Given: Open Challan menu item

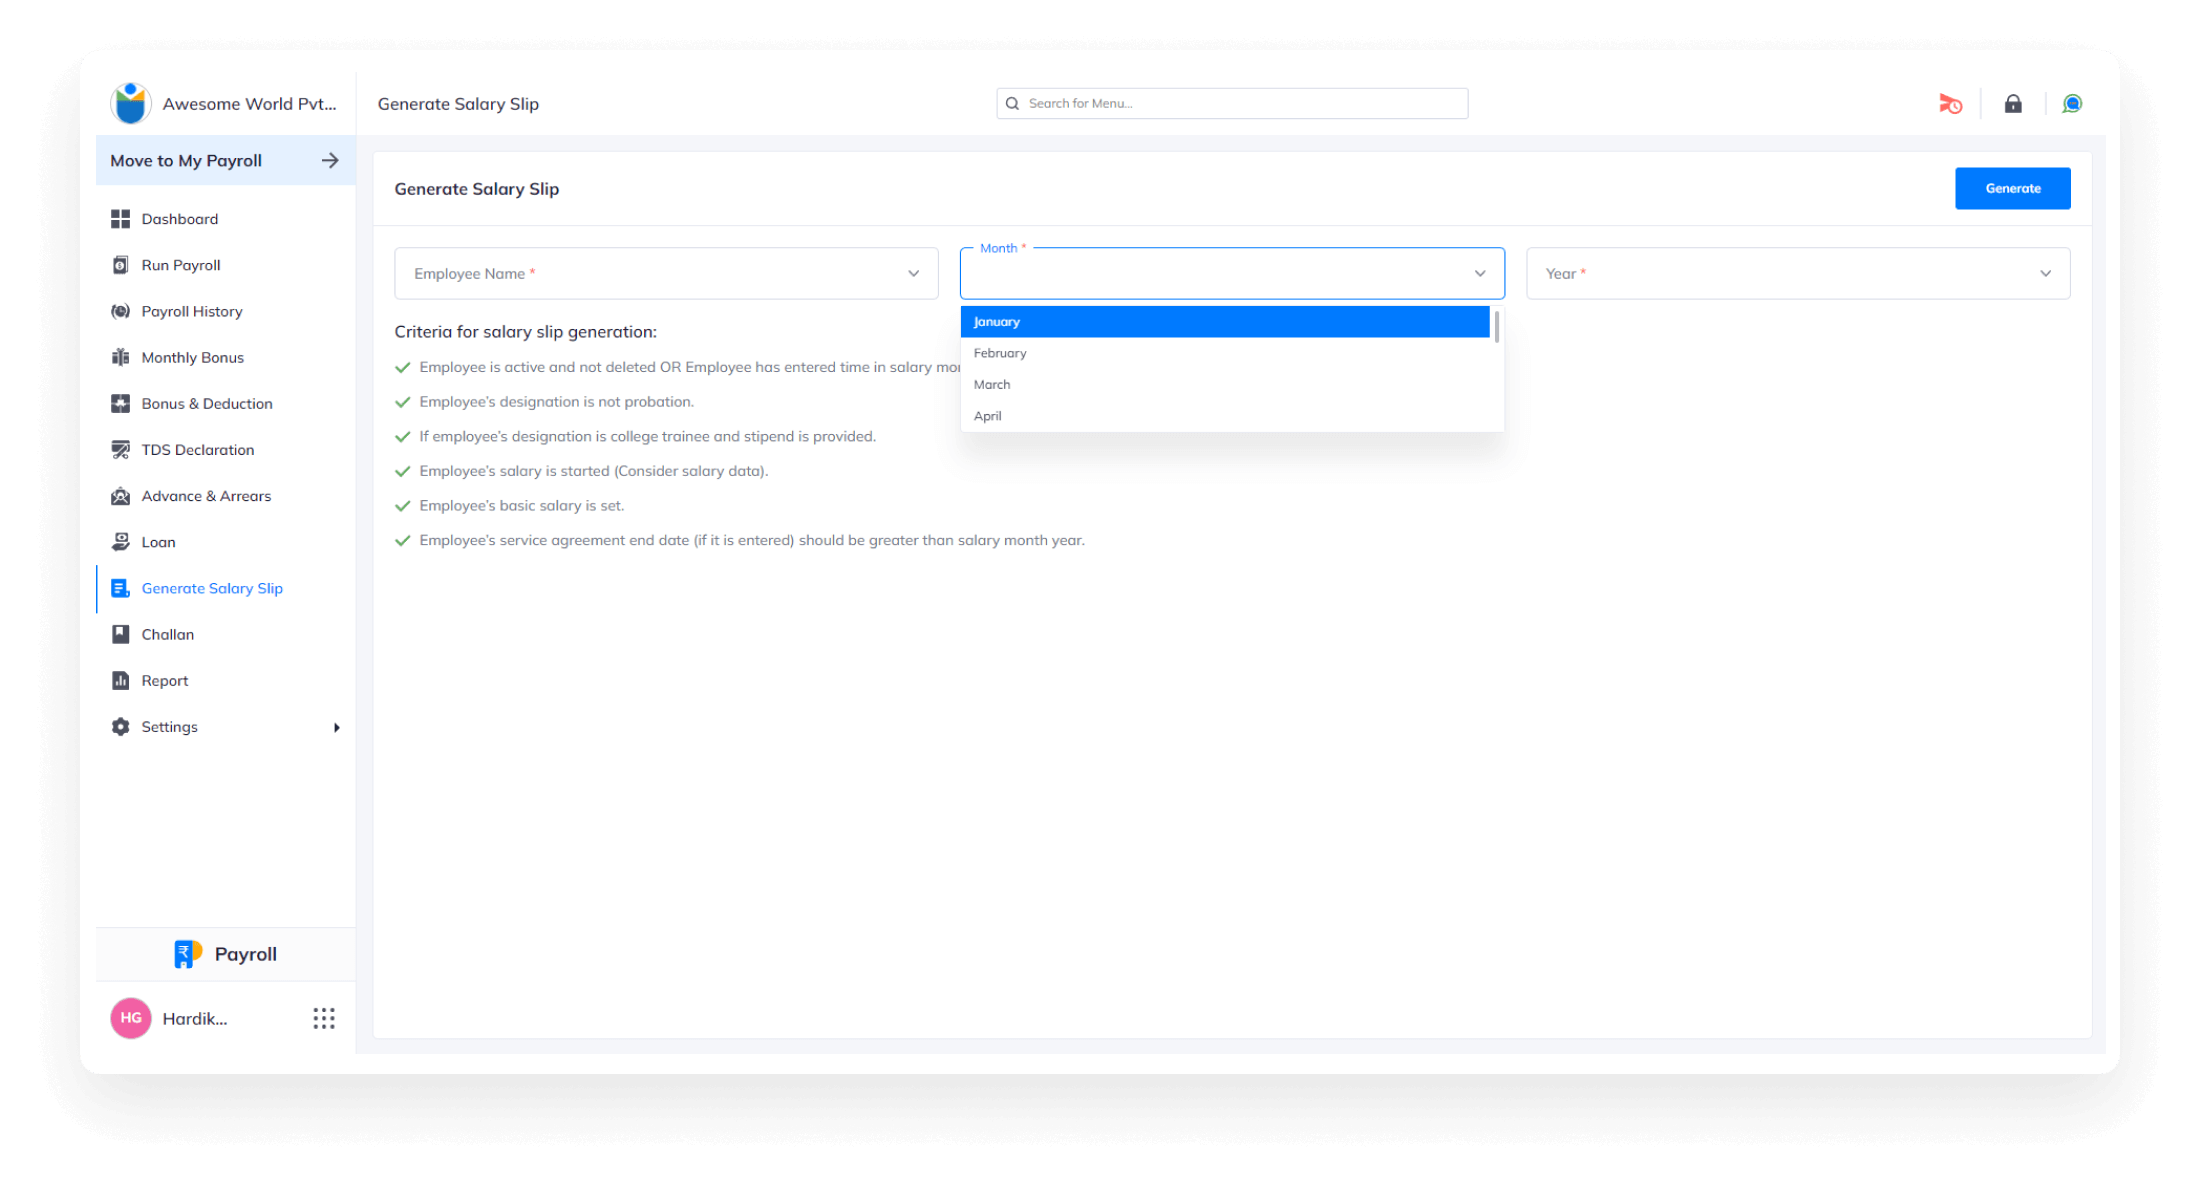Looking at the screenshot, I should (x=166, y=633).
